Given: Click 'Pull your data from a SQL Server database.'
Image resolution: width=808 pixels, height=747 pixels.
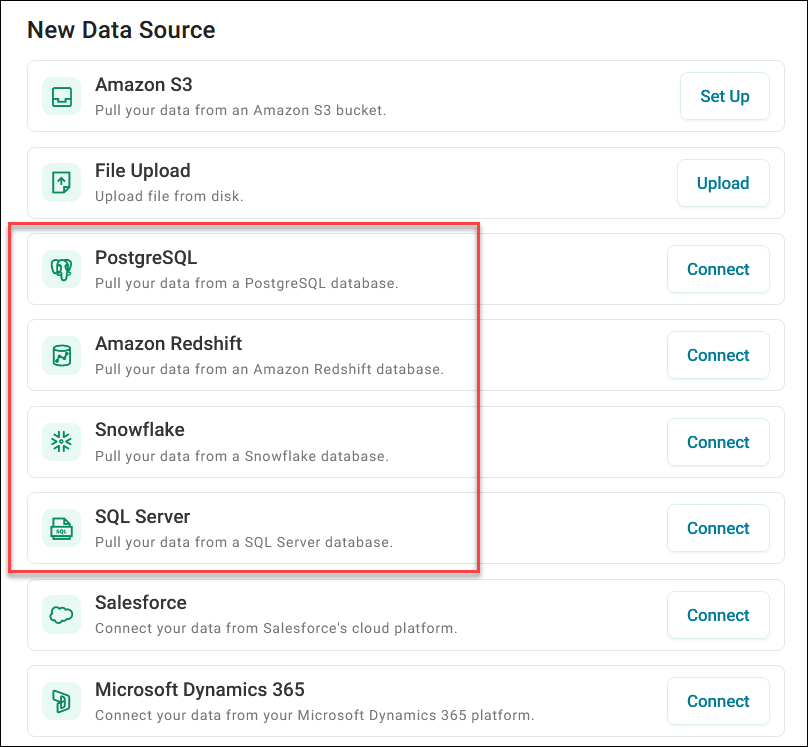Looking at the screenshot, I should (x=244, y=542).
